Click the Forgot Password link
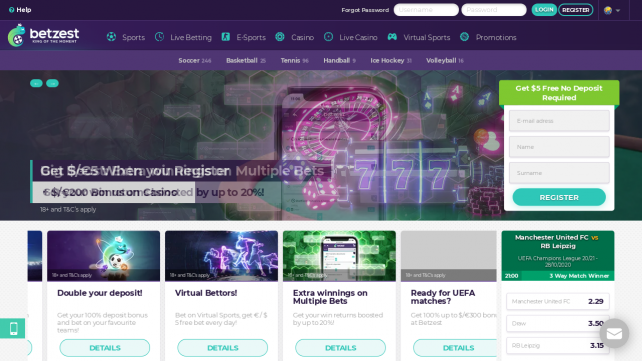The image size is (642, 361). 365,10
